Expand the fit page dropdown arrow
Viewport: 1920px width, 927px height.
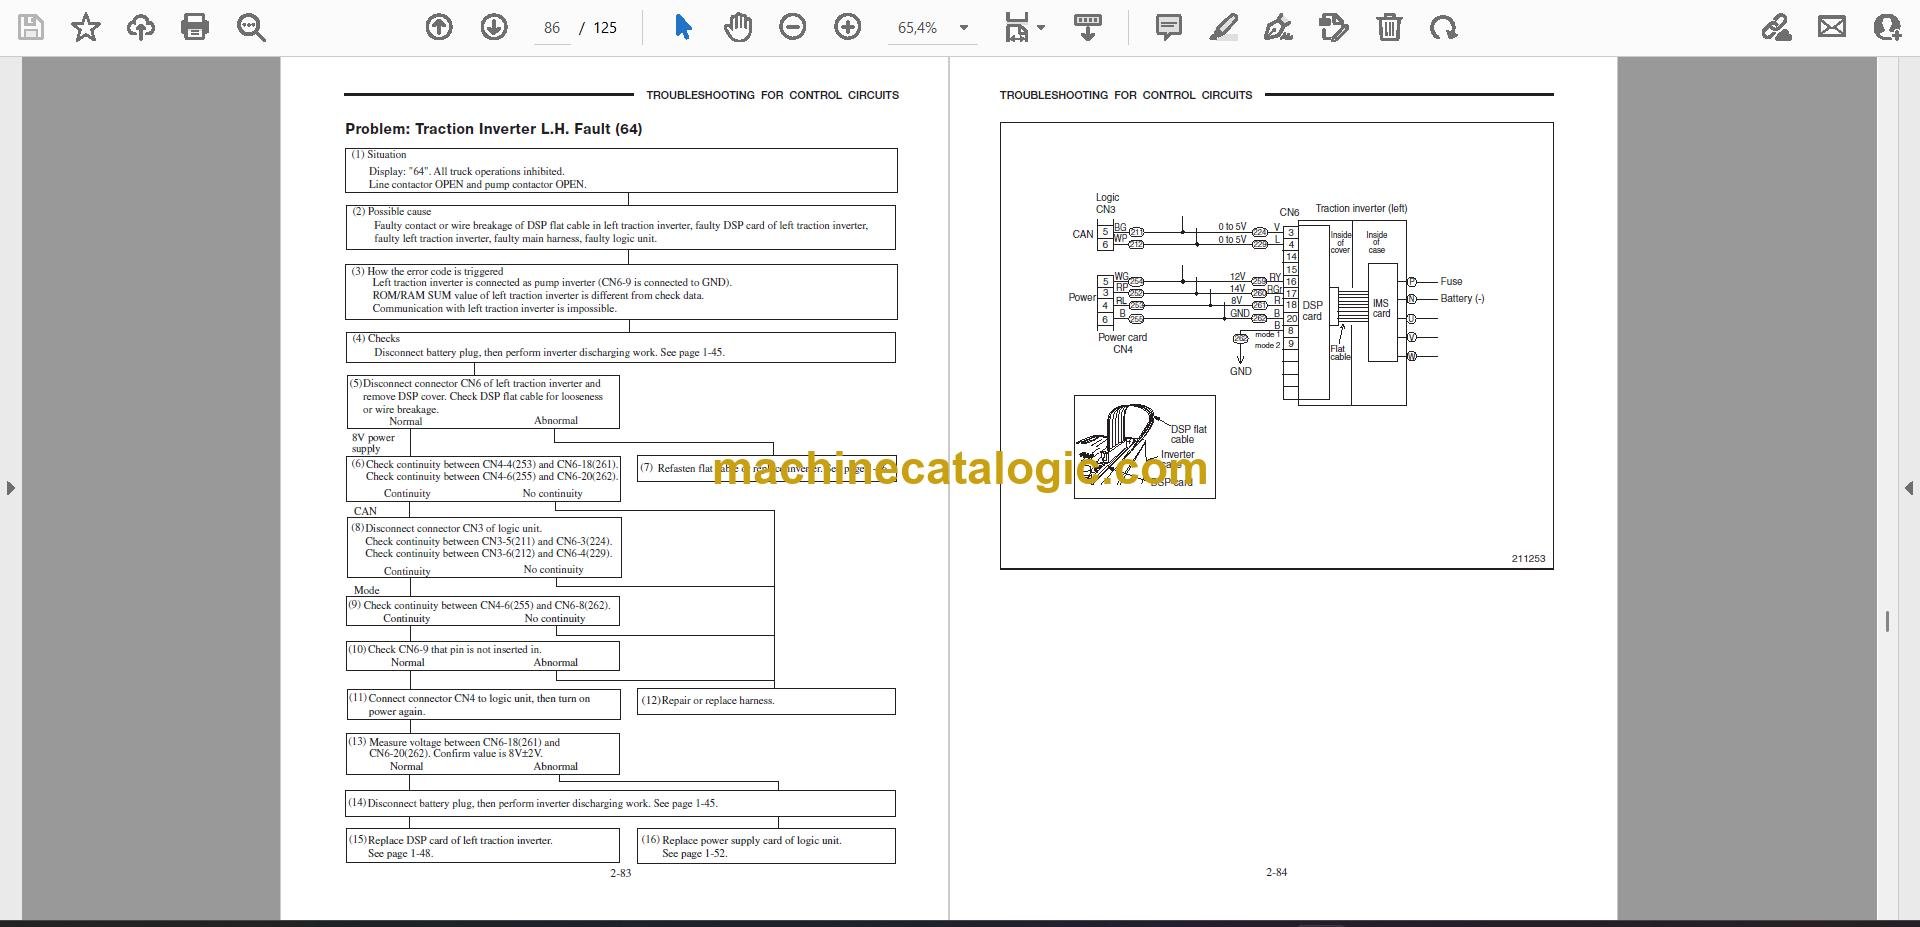1041,28
